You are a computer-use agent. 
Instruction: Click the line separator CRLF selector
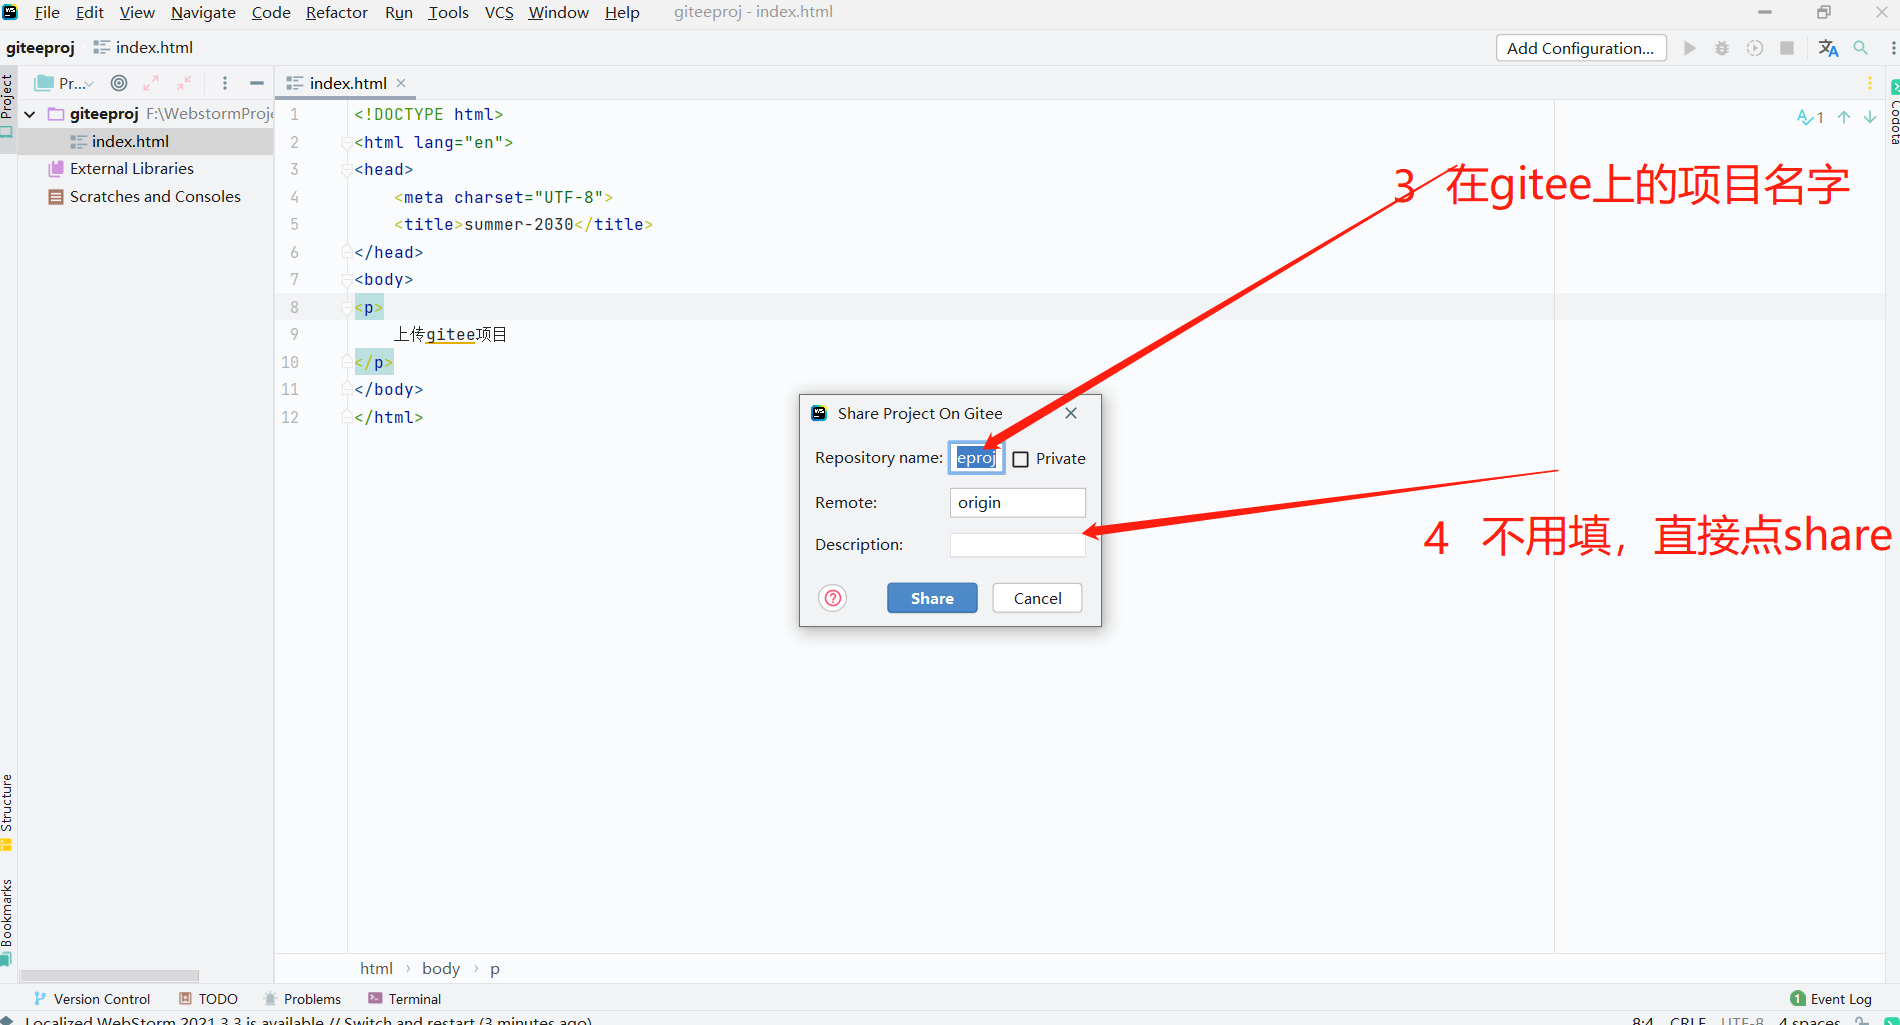coord(1688,1020)
